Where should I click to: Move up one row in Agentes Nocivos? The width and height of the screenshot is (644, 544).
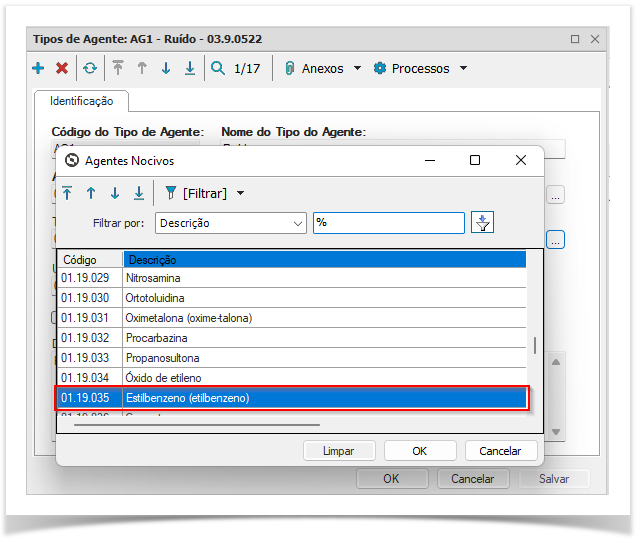click(91, 193)
